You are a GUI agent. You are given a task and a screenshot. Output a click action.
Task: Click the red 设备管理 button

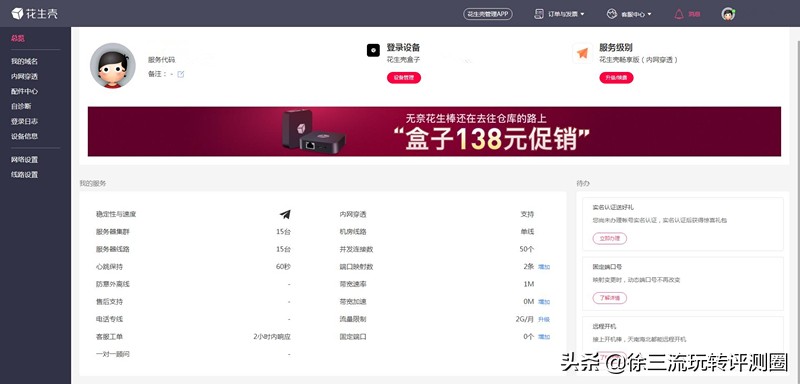[404, 78]
